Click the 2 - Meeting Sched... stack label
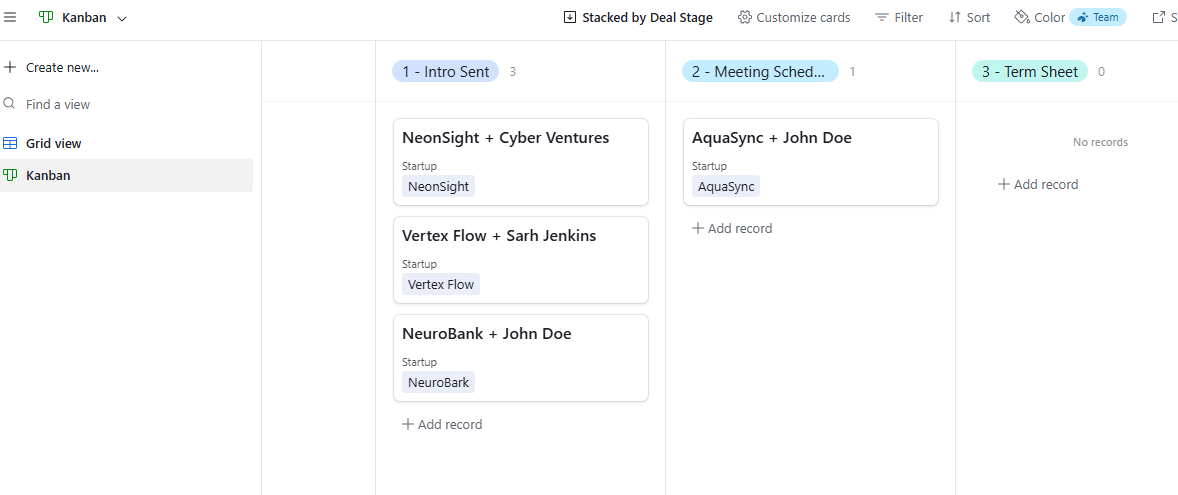Screen dimensions: 1178x495 (760, 71)
